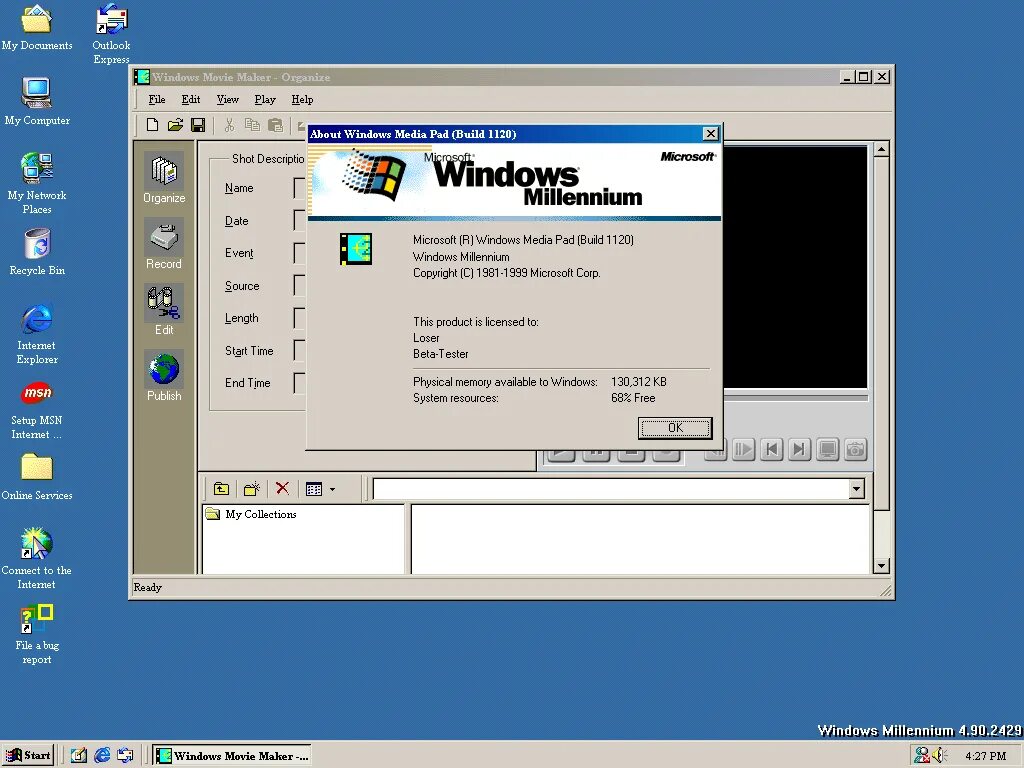Click the scroll up arrow in Movie Maker
The width and height of the screenshot is (1024, 768).
click(x=881, y=150)
